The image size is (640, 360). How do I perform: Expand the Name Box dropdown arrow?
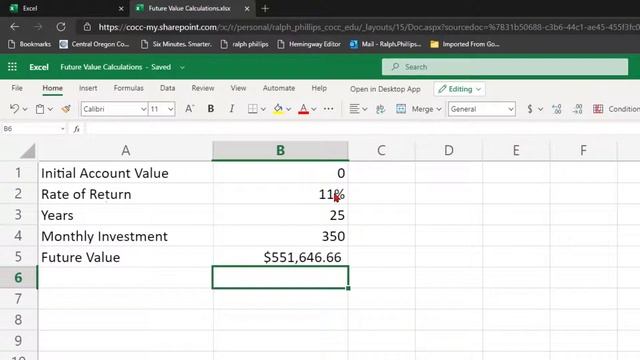62,129
